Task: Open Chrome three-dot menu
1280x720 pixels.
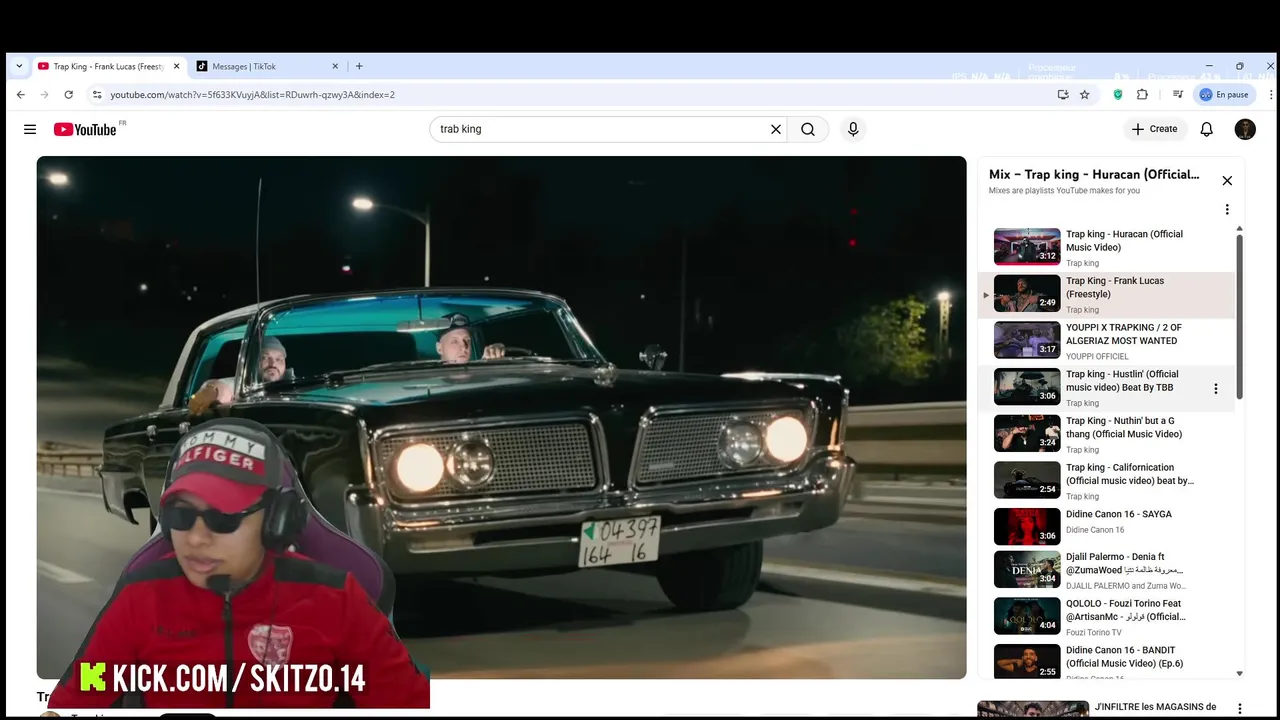Action: [x=1271, y=94]
